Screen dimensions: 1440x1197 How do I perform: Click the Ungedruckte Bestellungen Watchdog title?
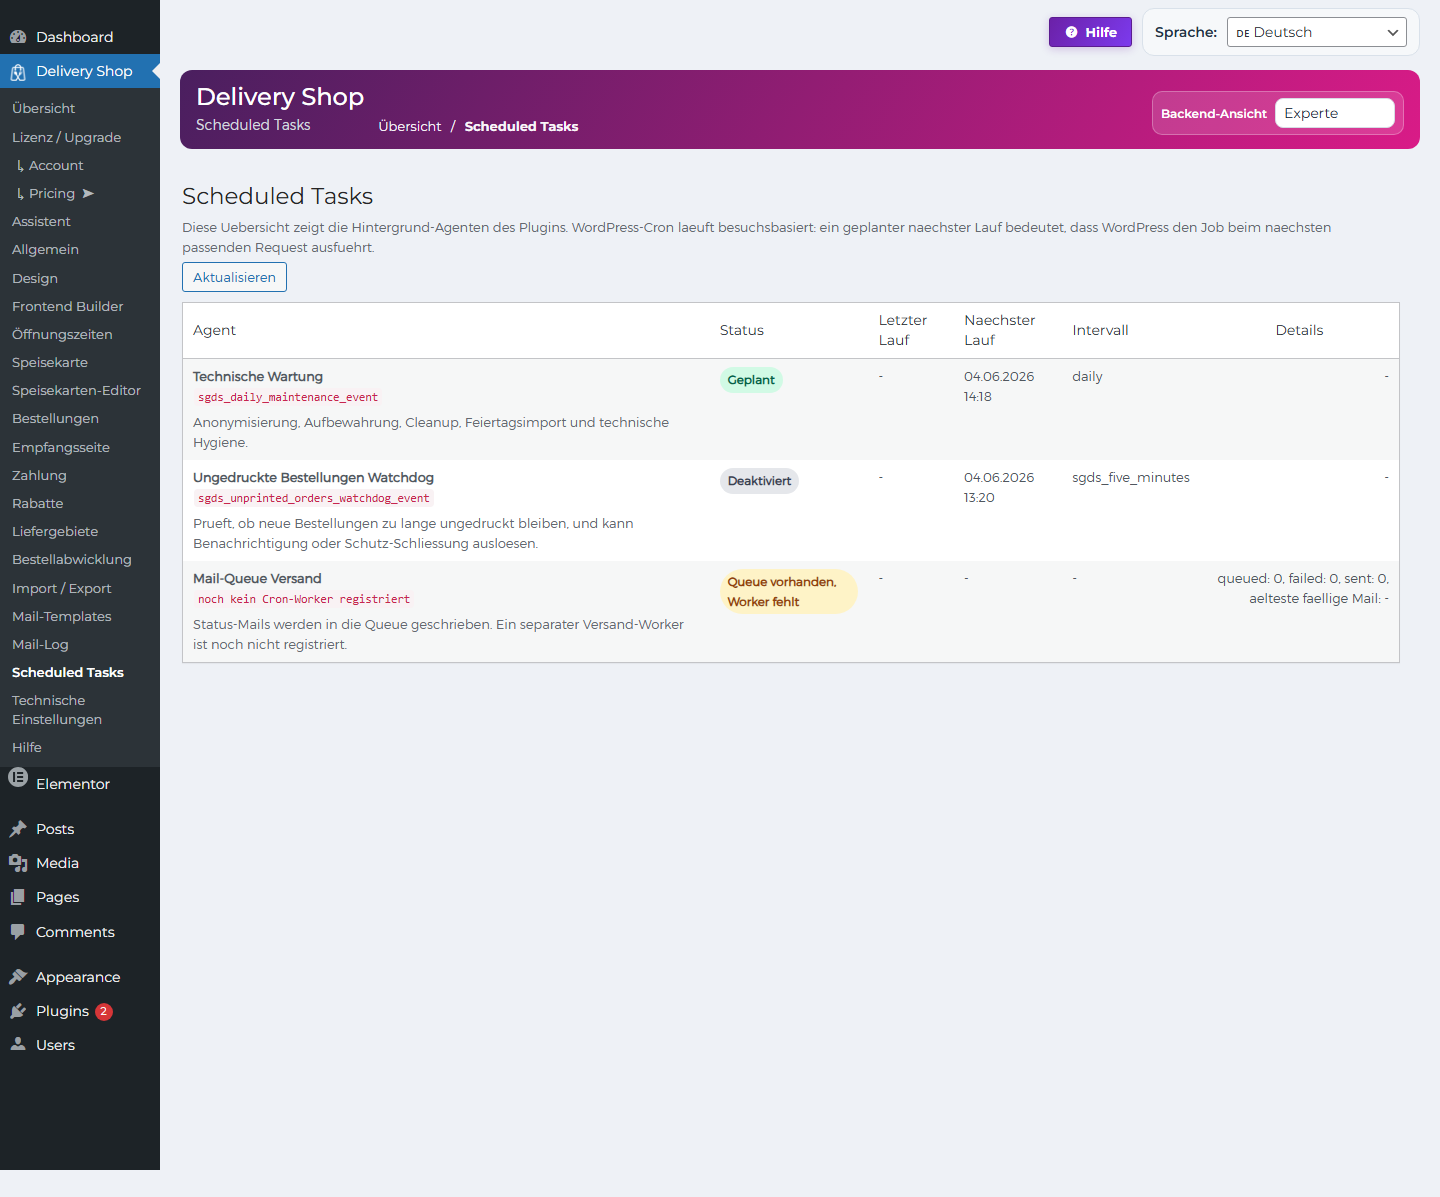point(313,477)
